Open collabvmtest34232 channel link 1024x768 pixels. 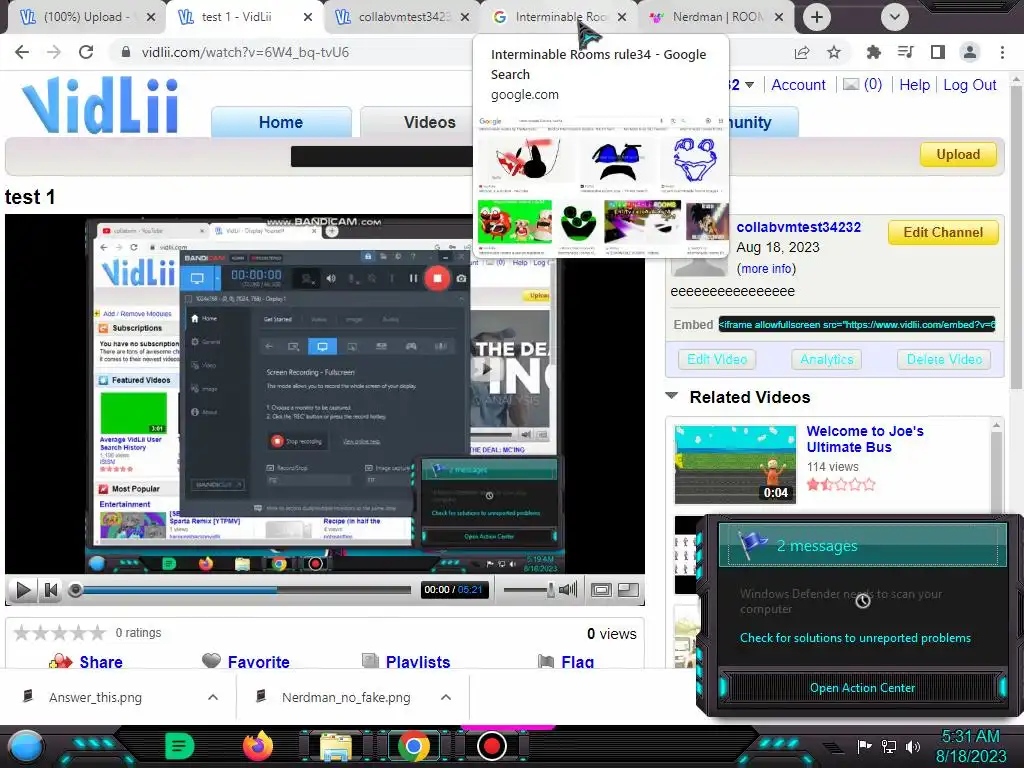pyautogui.click(x=799, y=227)
